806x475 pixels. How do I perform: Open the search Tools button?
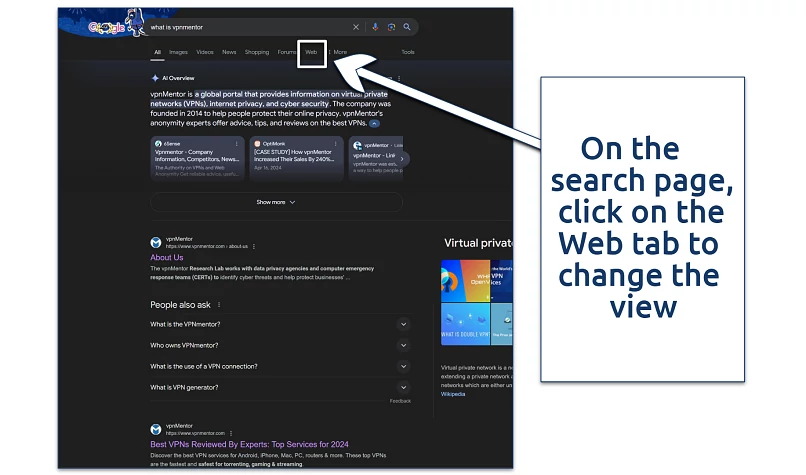point(408,52)
